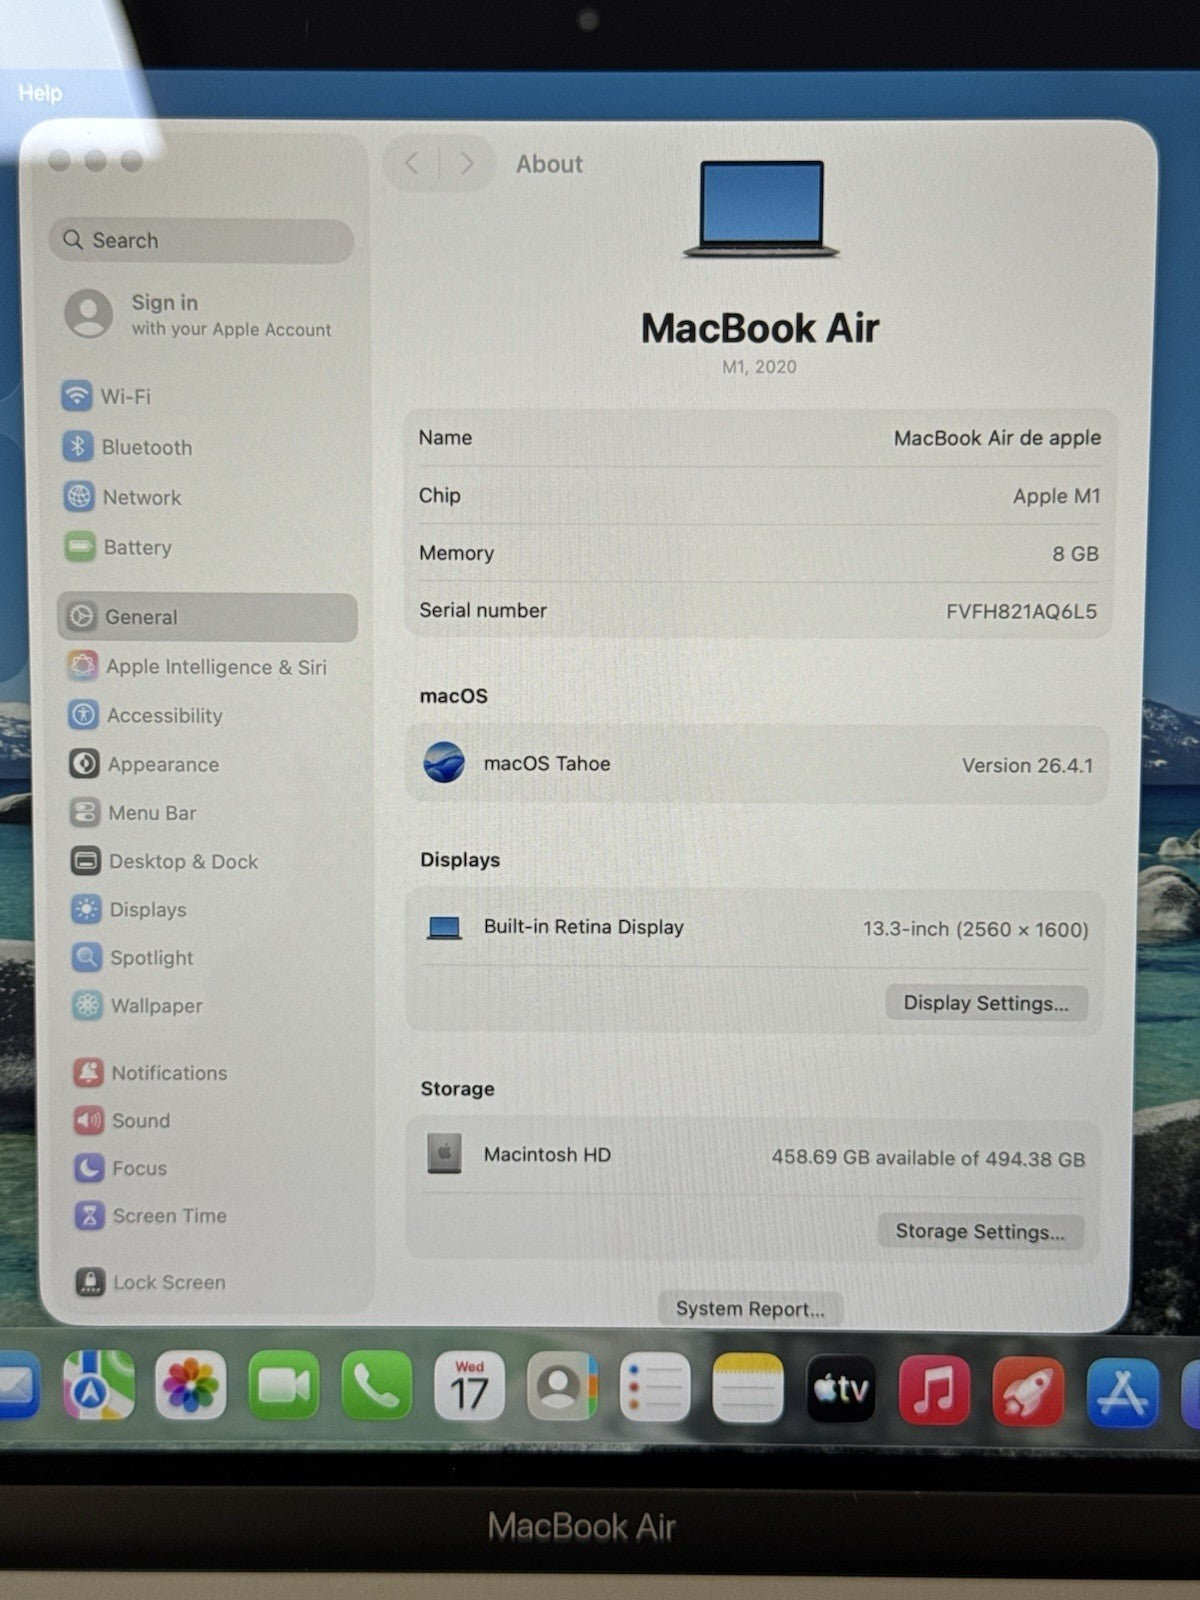This screenshot has width=1200, height=1600.
Task: Click the 8 GB memory value
Action: pyautogui.click(x=1075, y=553)
